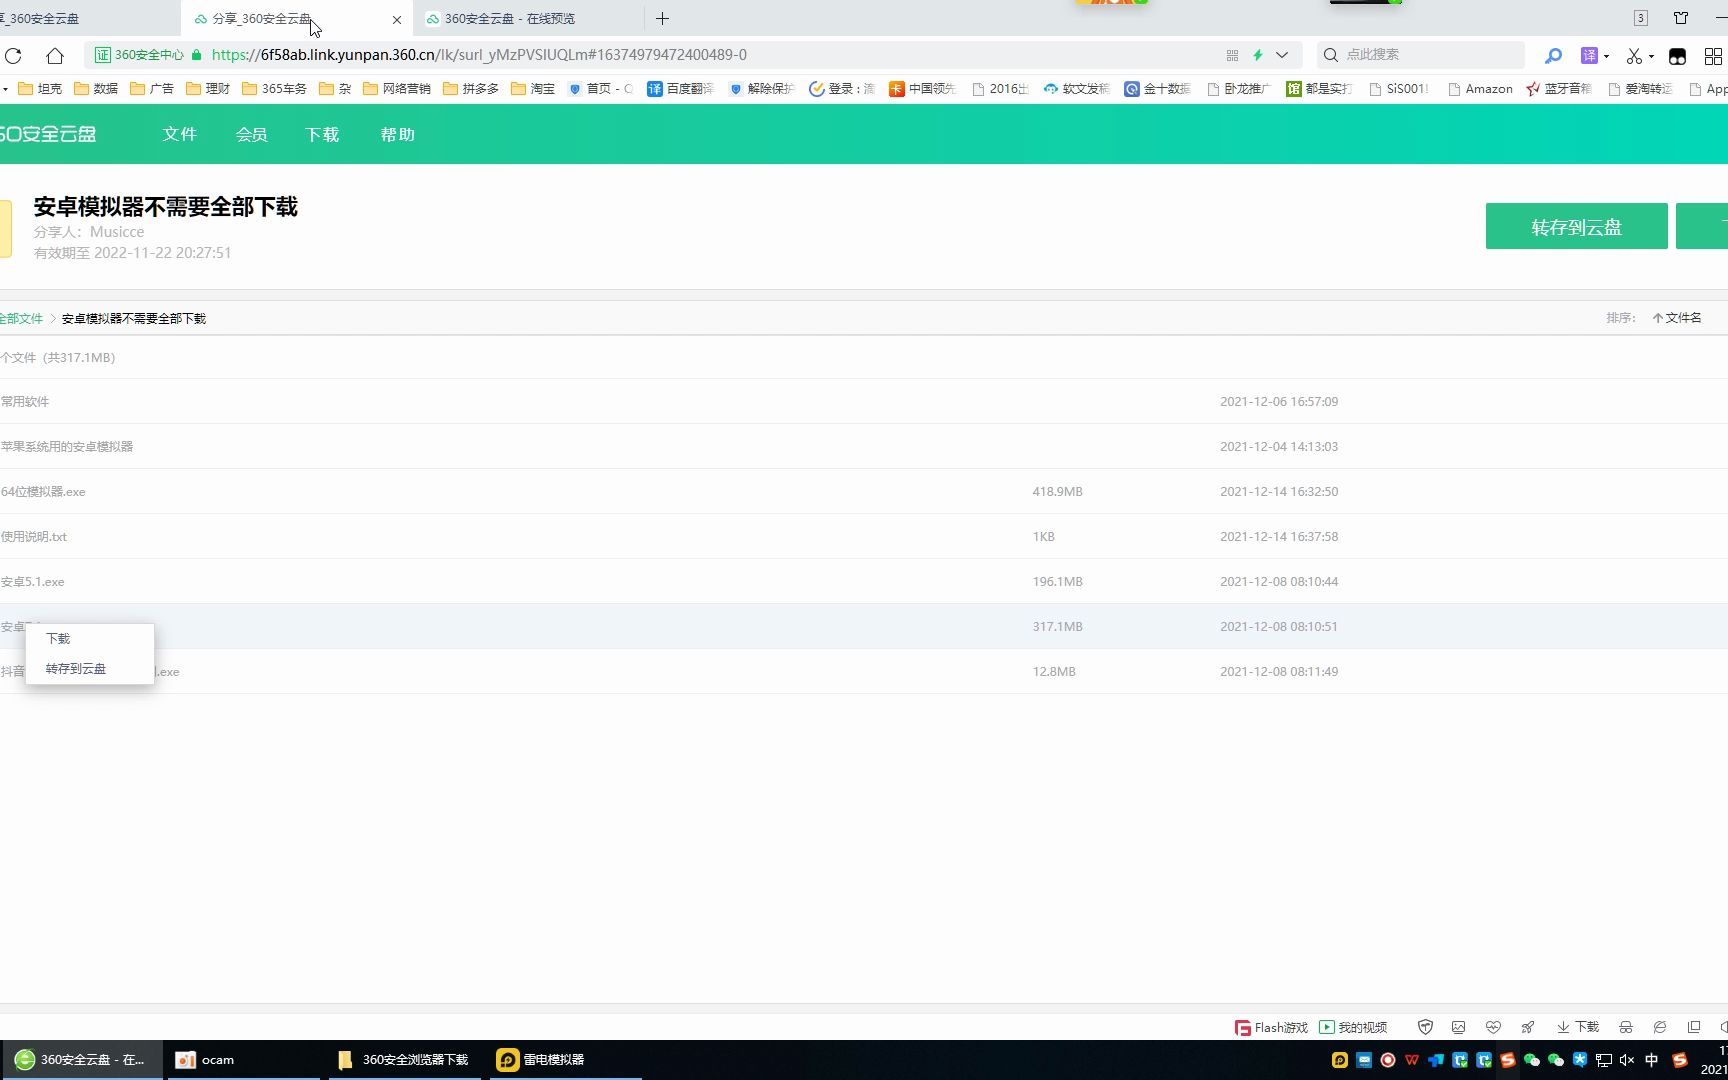Click the heart health-check icon in status bar
This screenshot has width=1728, height=1080.
[x=1493, y=1027]
